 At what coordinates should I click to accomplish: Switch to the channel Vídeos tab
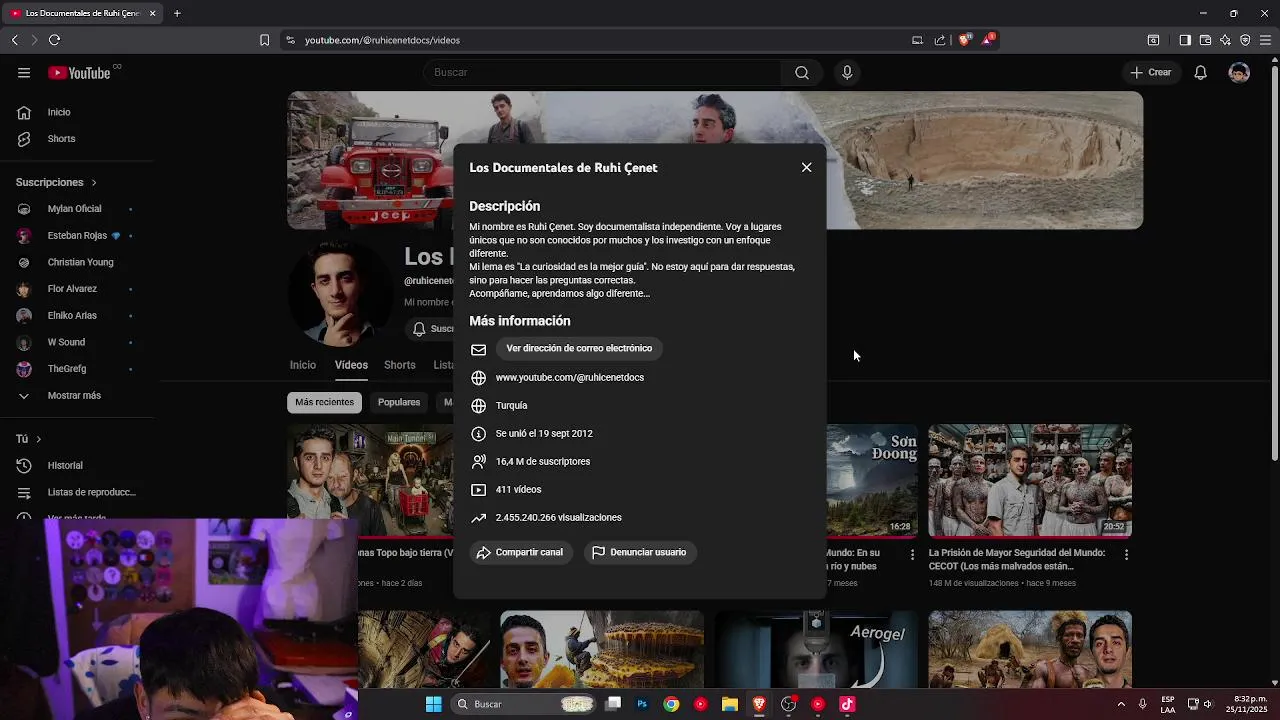(x=351, y=365)
